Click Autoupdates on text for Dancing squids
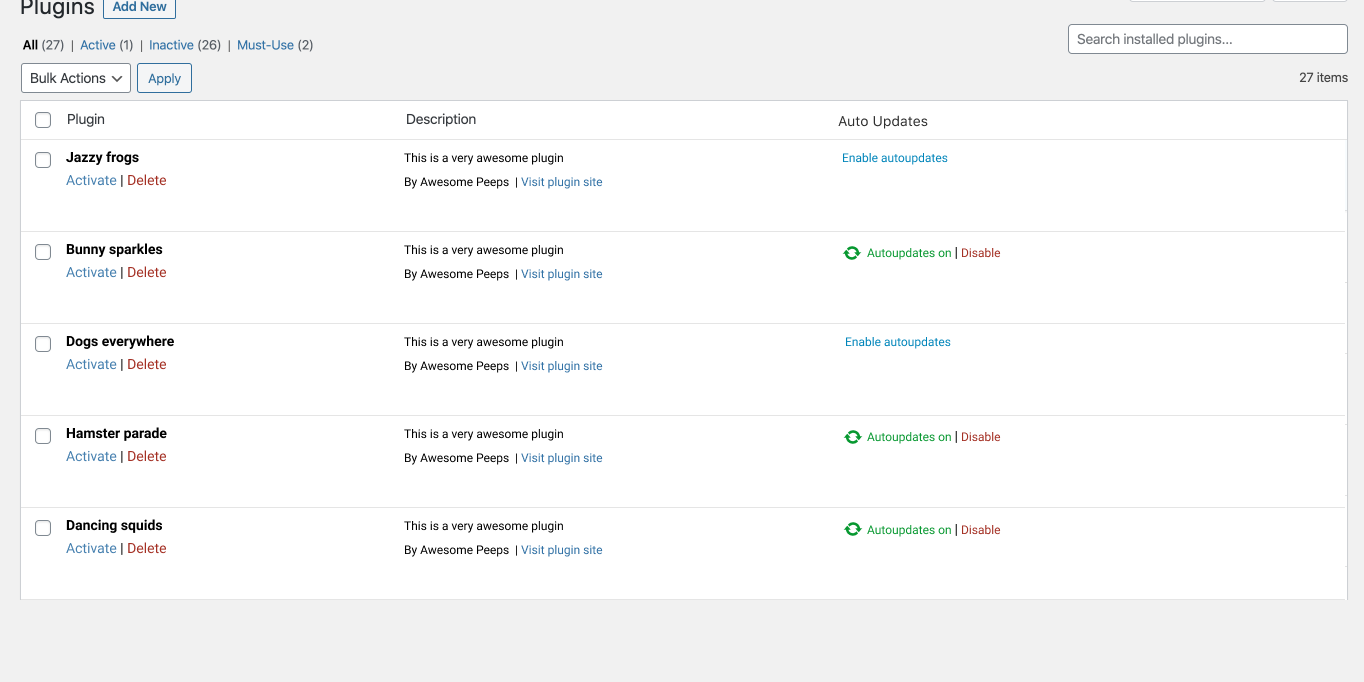Viewport: 1364px width, 682px height. 909,530
